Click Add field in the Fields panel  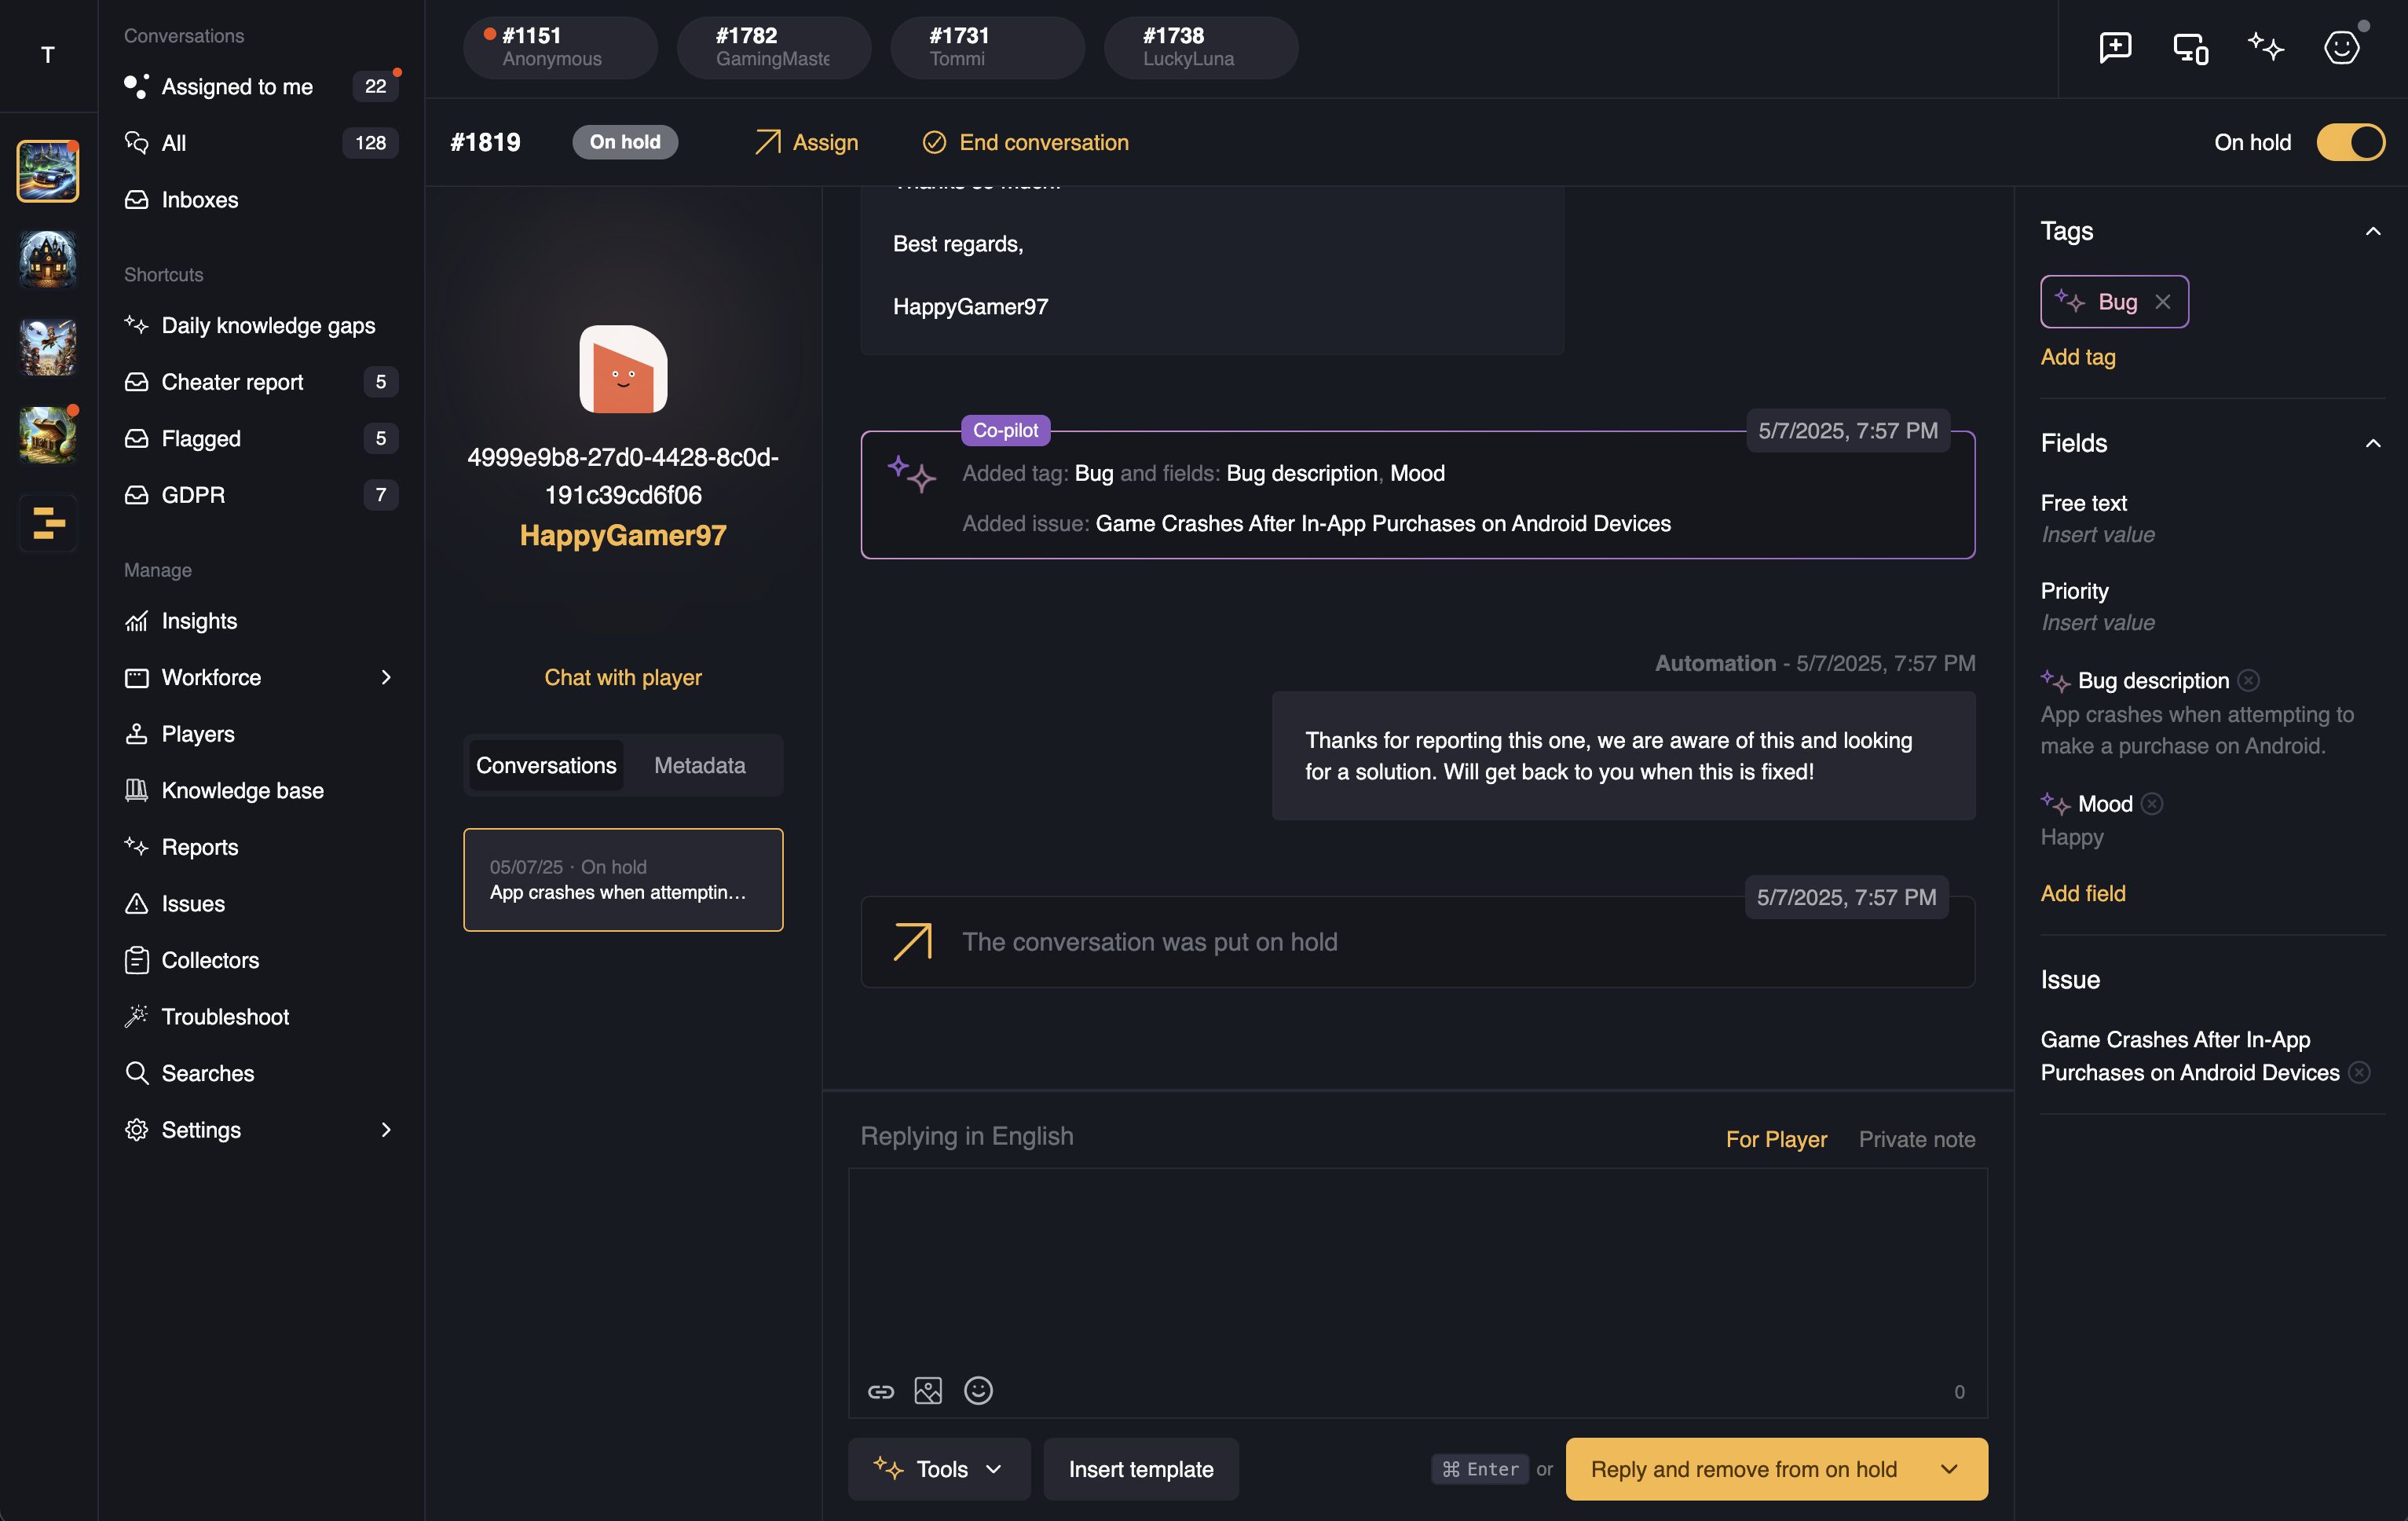coord(2082,893)
